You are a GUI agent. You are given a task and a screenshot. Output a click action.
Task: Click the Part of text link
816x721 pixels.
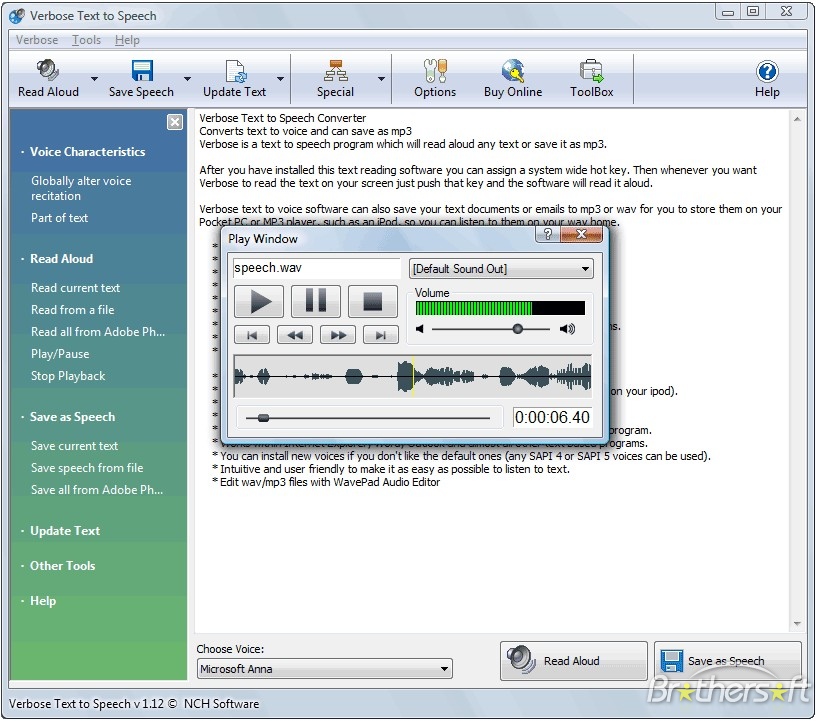tap(59, 218)
